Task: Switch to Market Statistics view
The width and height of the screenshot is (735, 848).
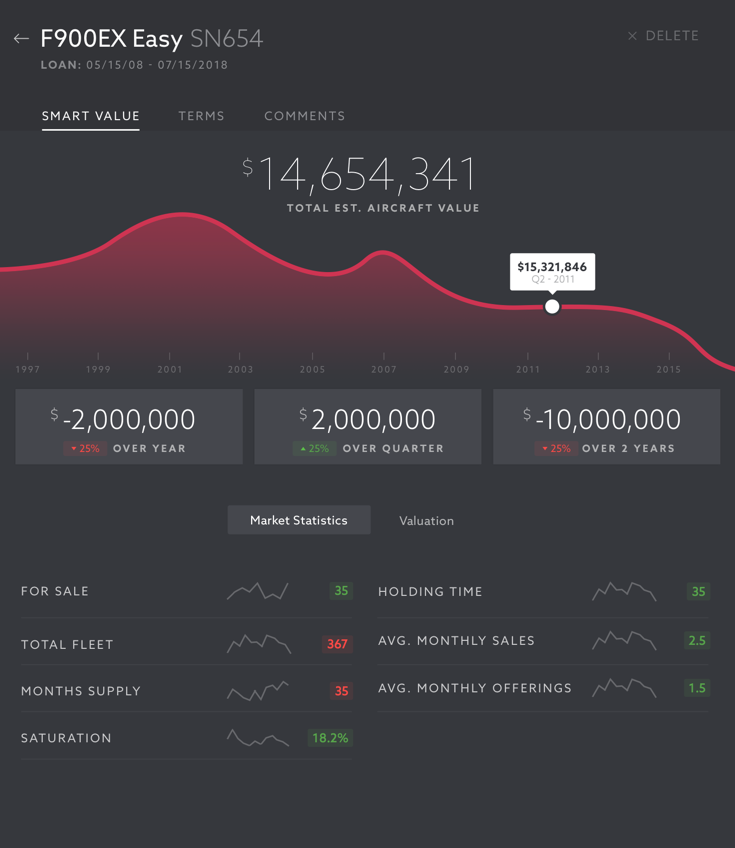Action: point(299,520)
